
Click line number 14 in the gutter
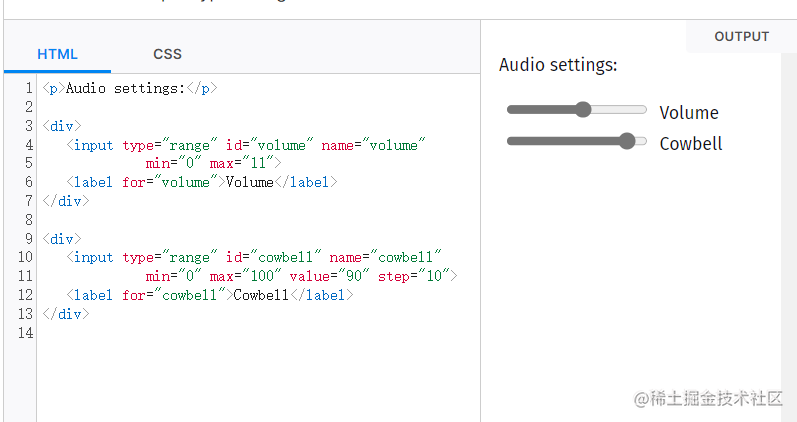pyautogui.click(x=25, y=333)
